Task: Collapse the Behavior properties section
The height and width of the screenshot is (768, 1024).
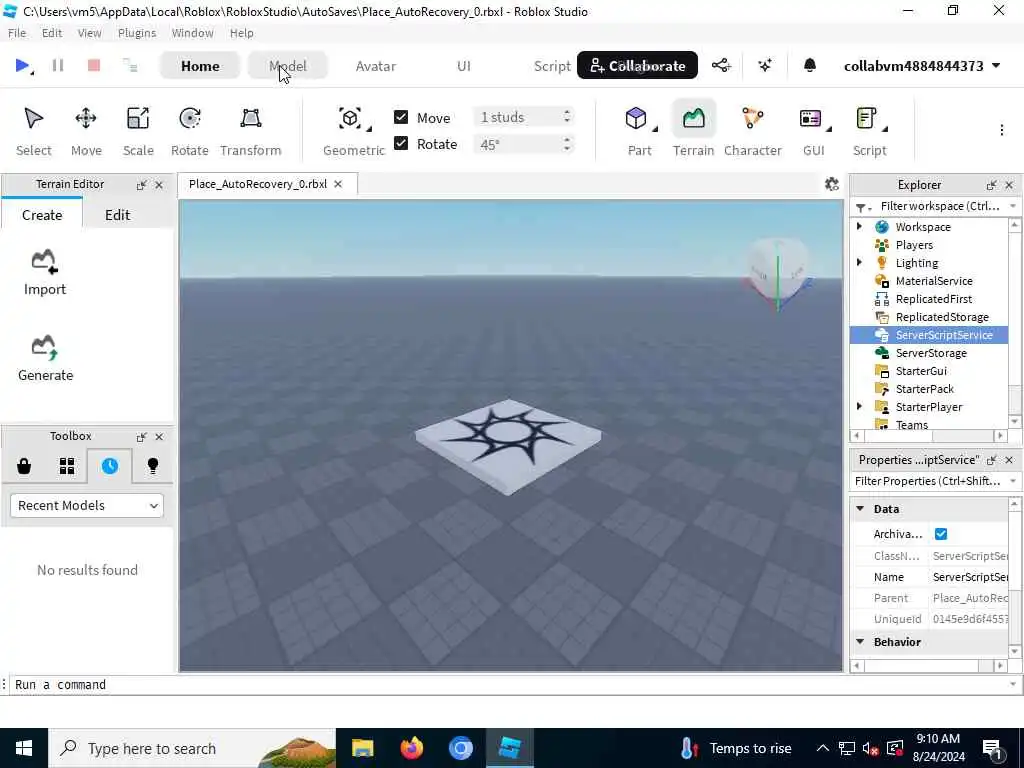Action: point(860,642)
